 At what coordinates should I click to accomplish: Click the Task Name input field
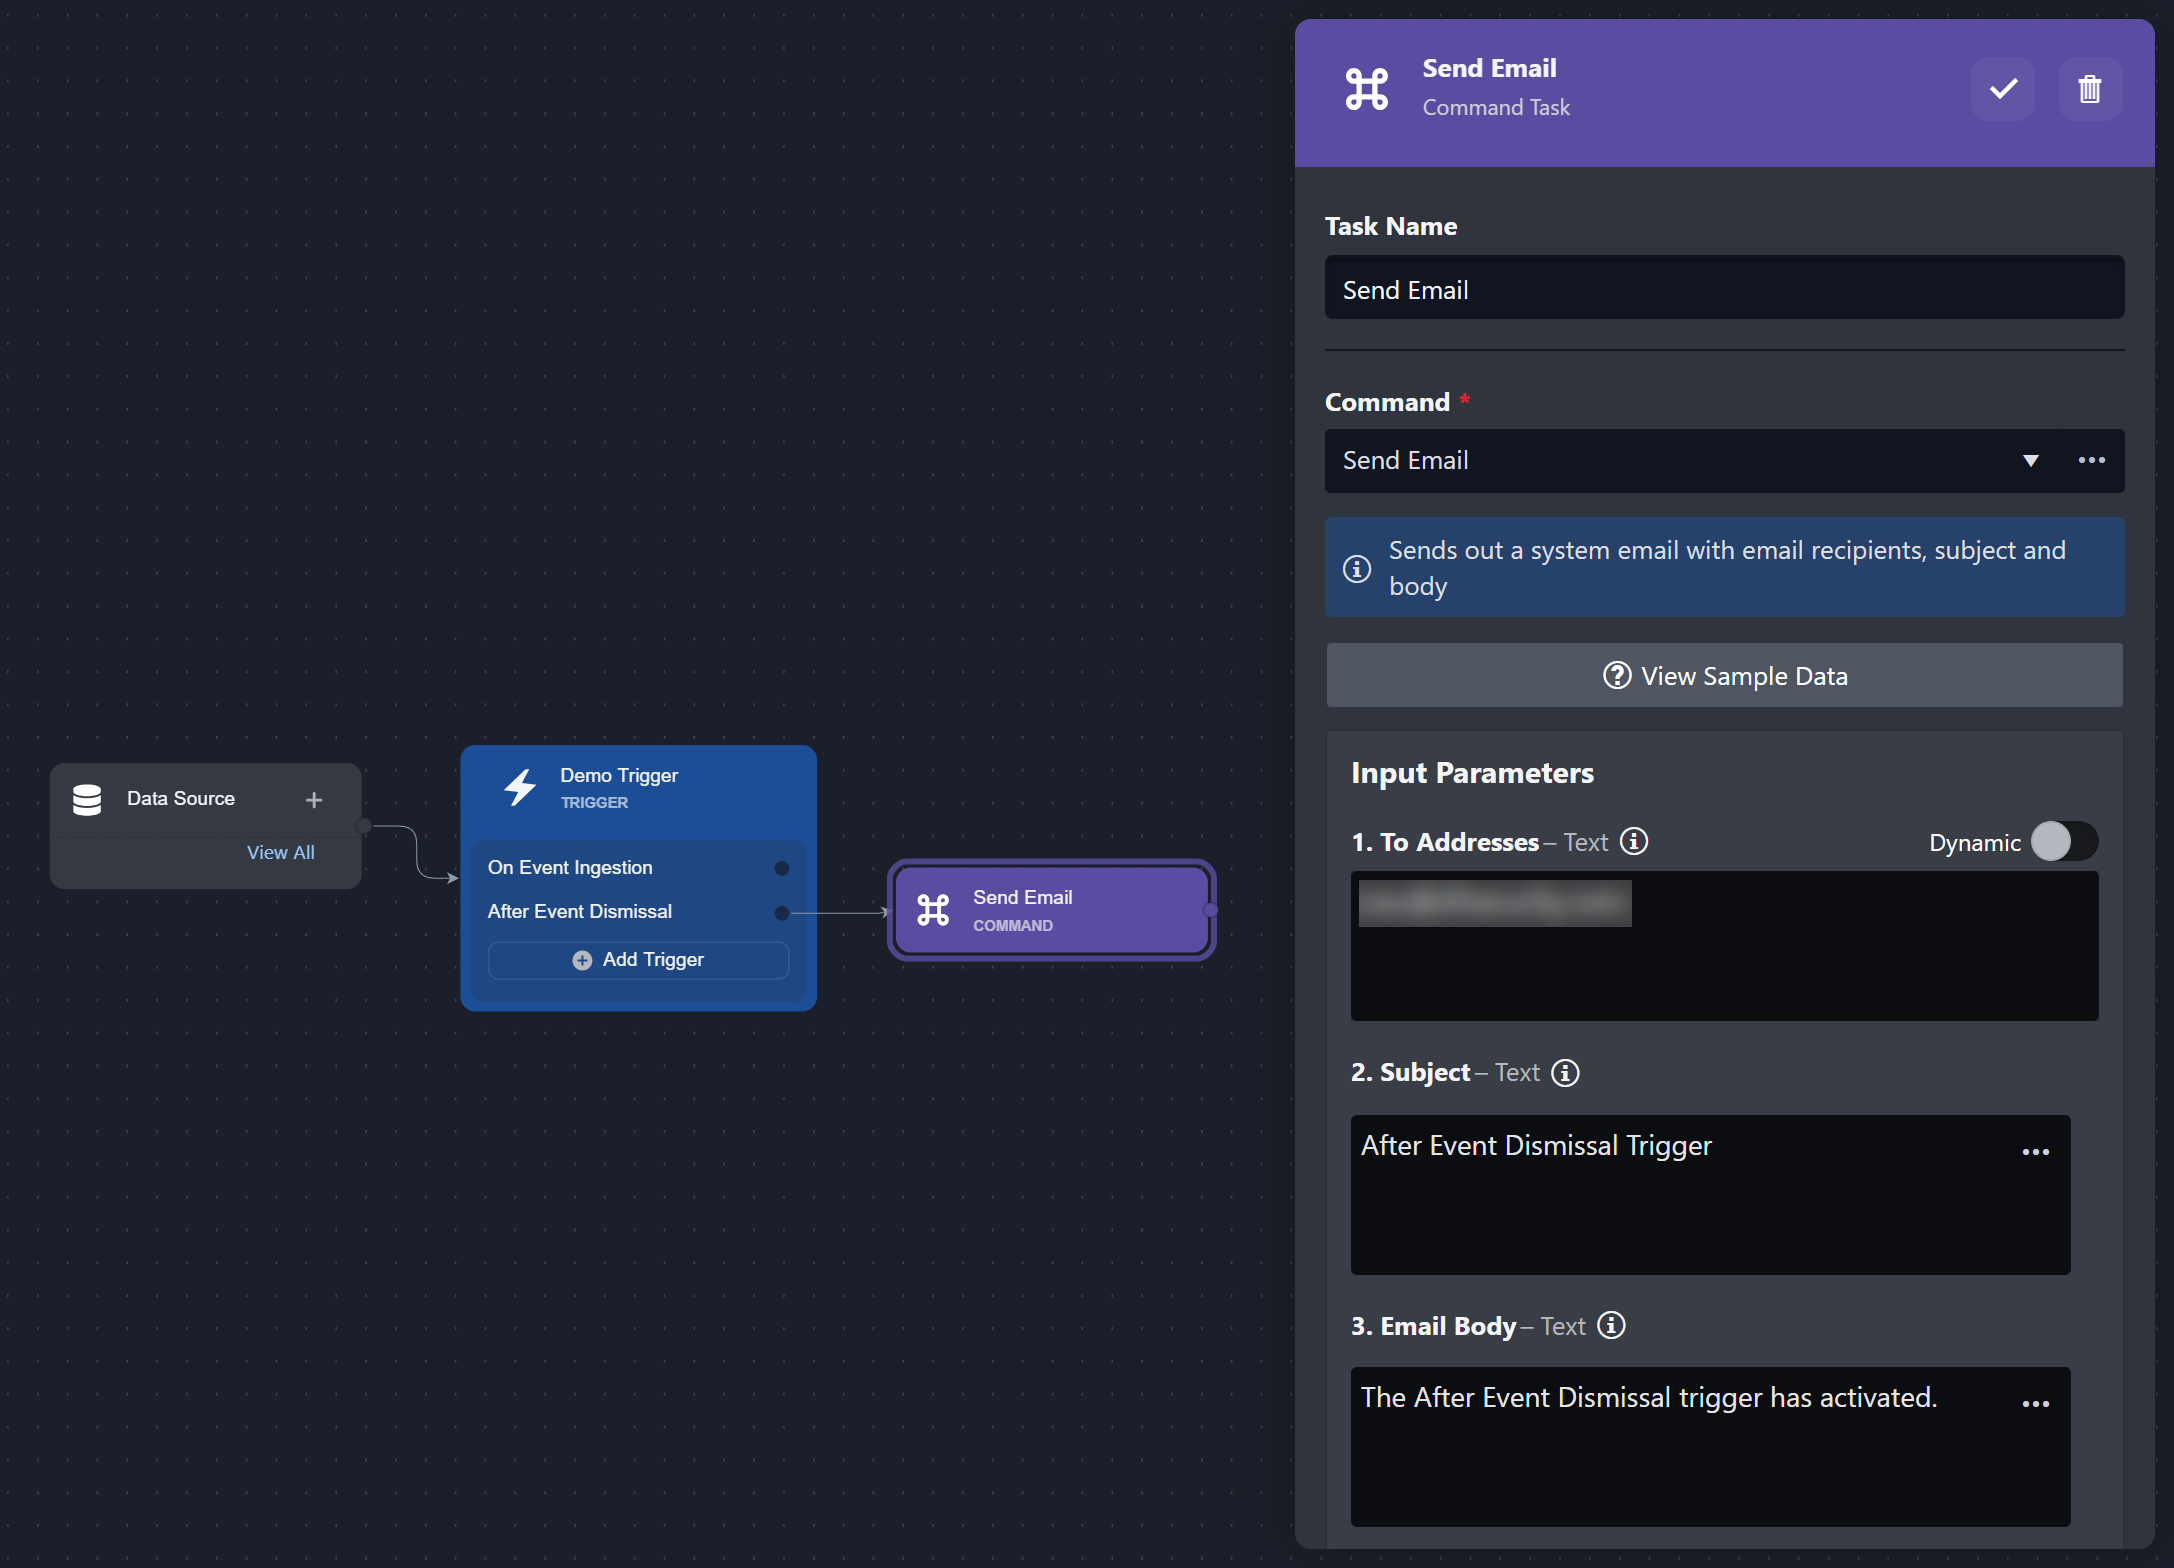(1724, 290)
